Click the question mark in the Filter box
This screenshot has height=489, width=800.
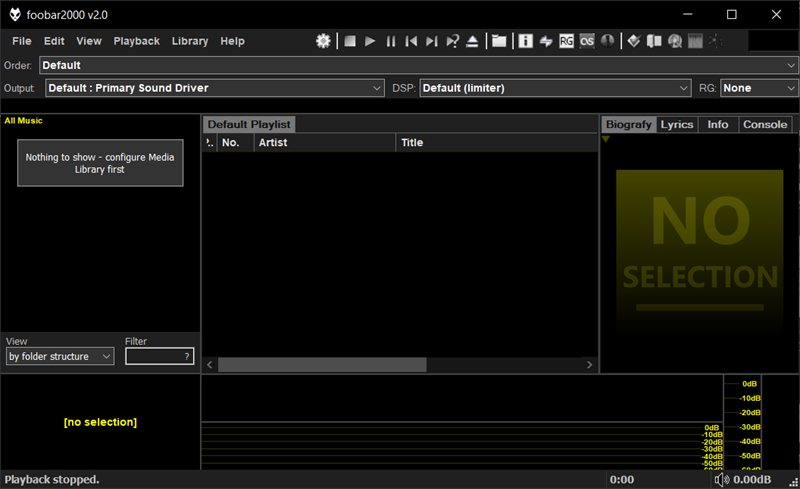click(187, 356)
